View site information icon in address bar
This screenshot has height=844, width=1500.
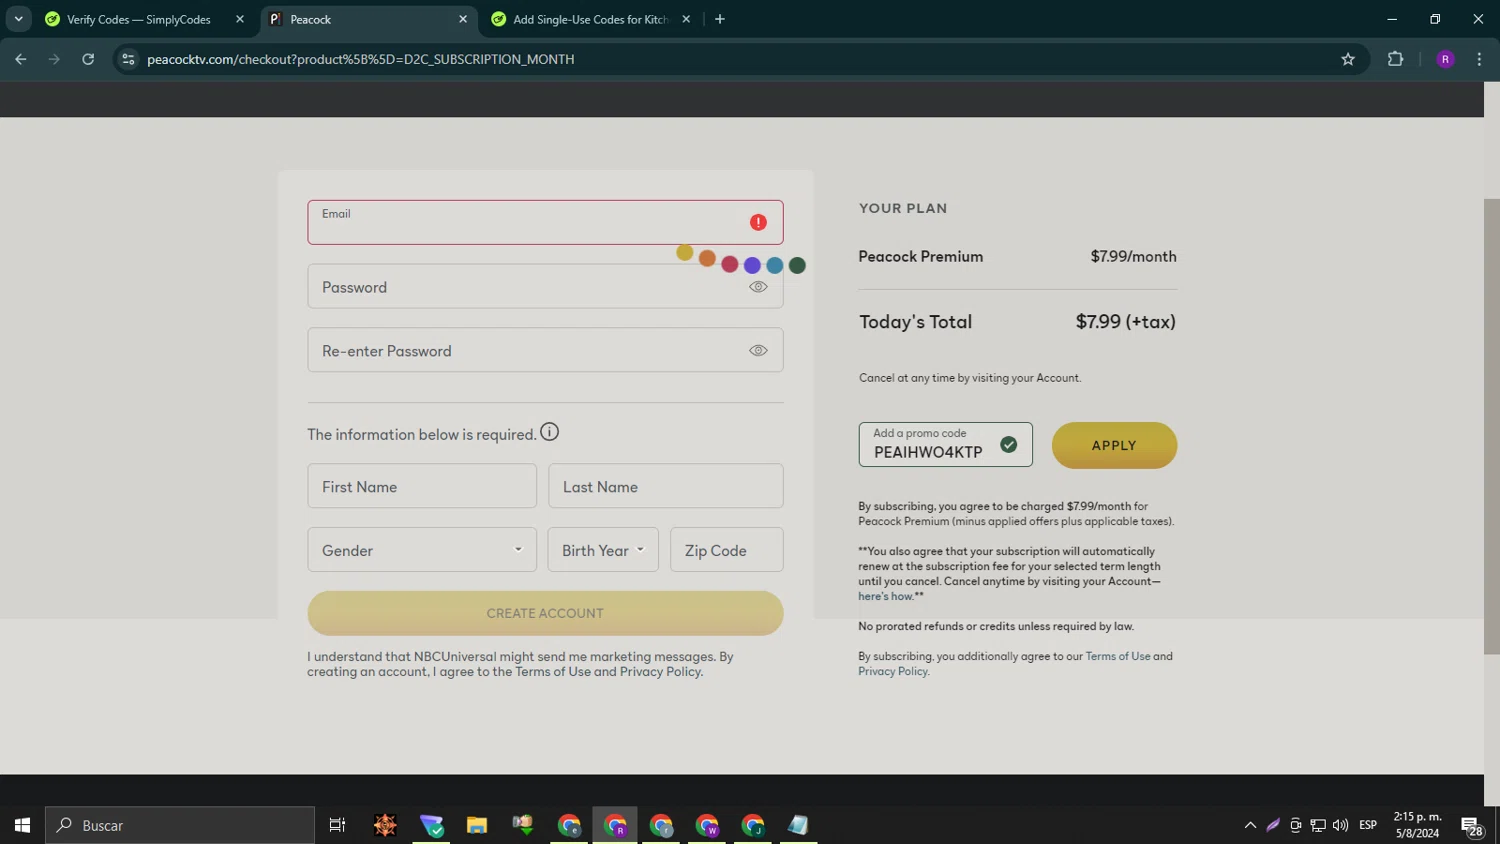(128, 59)
